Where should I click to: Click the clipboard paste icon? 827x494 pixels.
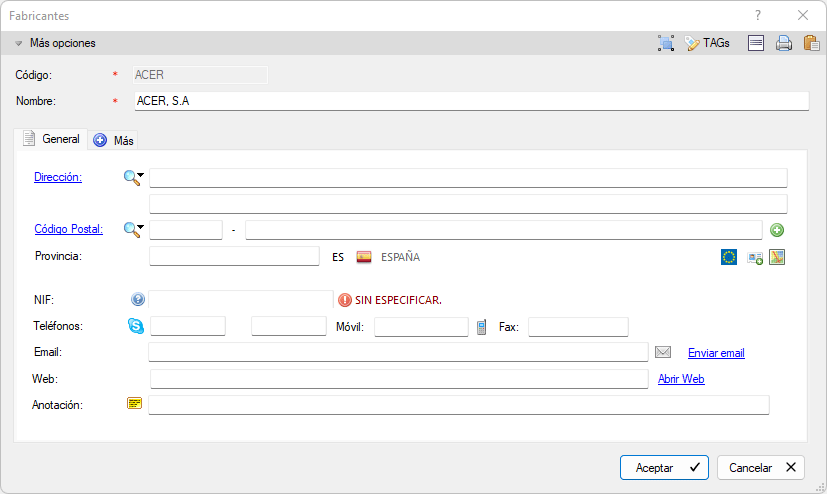(811, 43)
